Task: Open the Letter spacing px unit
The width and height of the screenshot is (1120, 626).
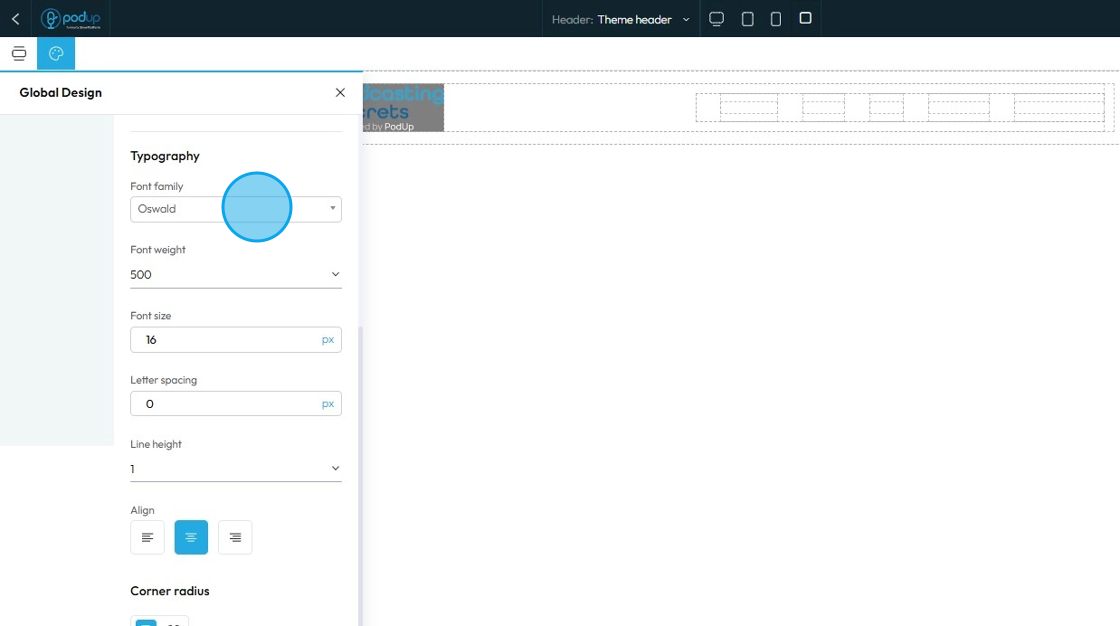Action: point(328,404)
